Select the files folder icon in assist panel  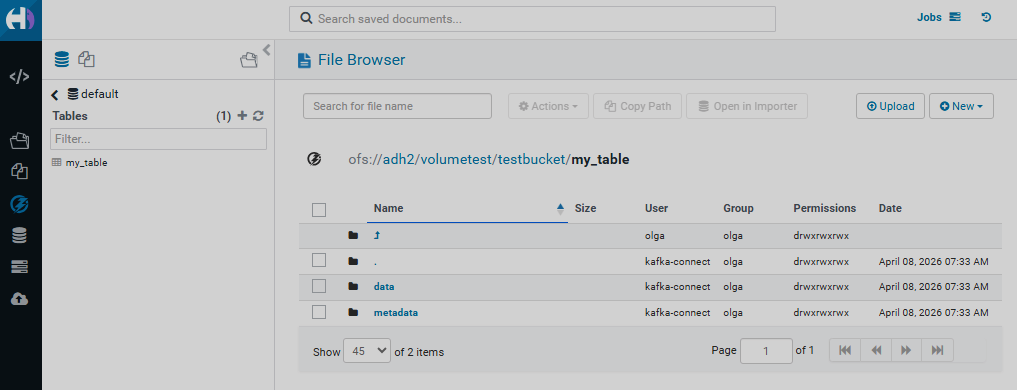(248, 60)
